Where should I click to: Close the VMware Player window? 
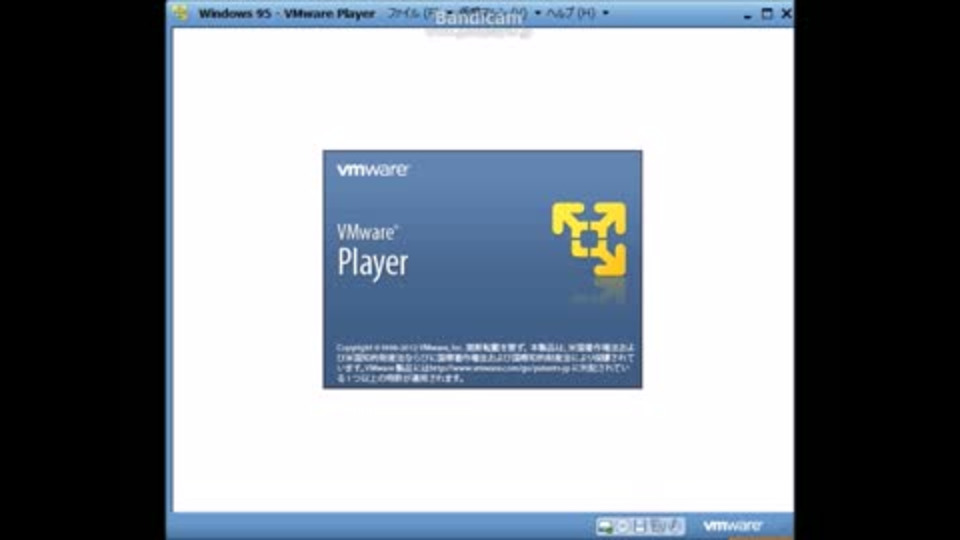pos(786,13)
